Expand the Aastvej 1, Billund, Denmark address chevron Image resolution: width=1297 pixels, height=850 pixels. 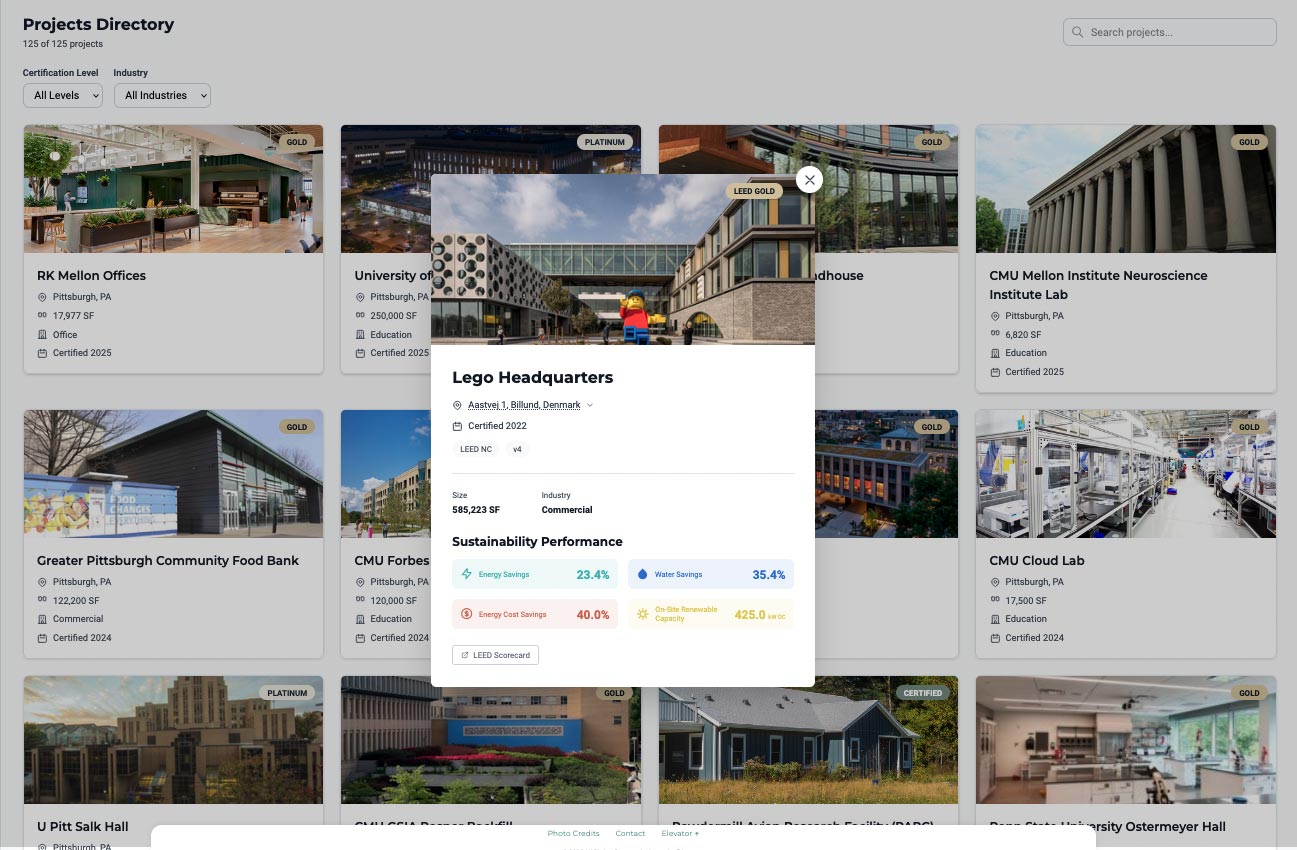pyautogui.click(x=590, y=405)
